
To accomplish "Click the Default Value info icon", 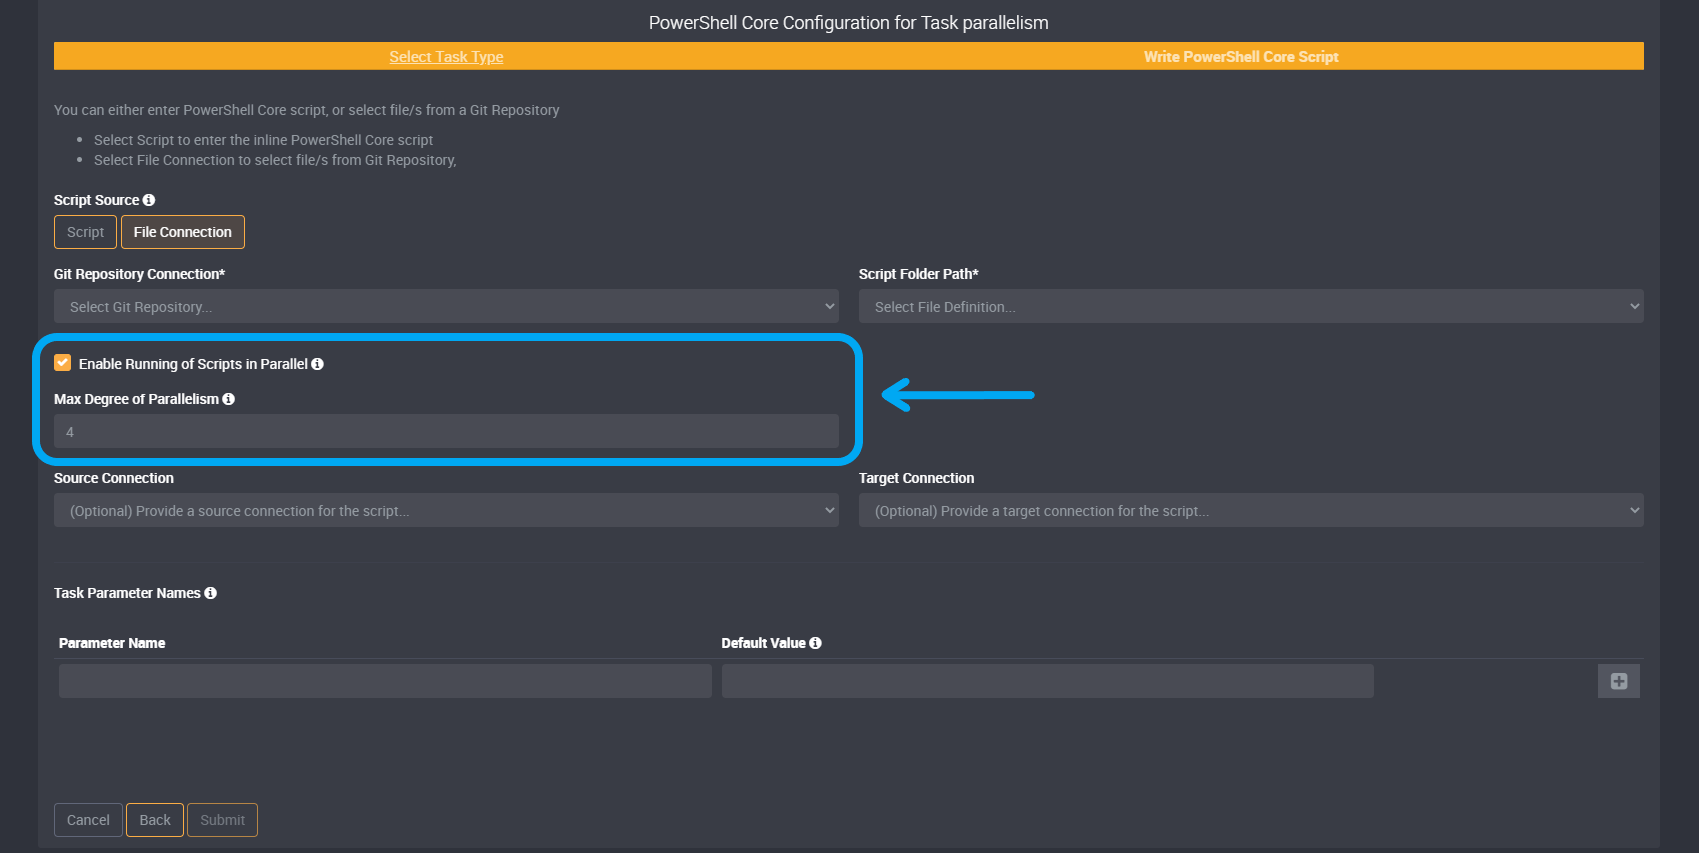I will click(x=815, y=643).
